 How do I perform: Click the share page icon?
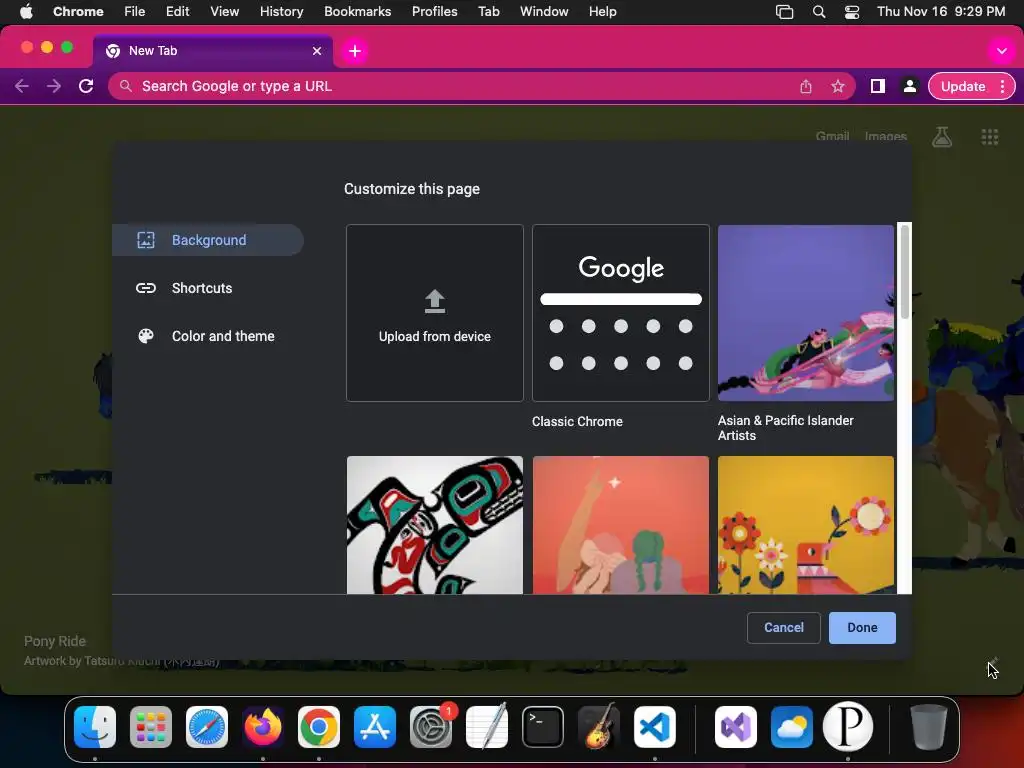806,86
